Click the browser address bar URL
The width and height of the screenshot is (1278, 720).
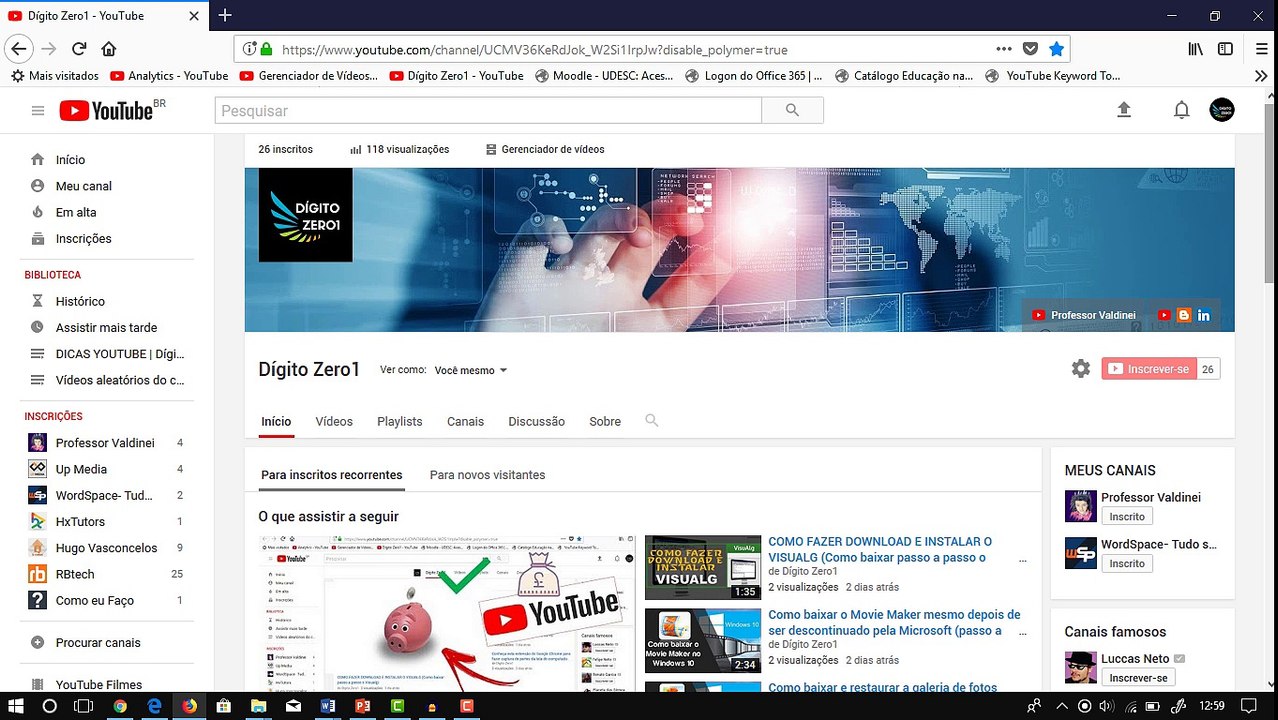(534, 49)
